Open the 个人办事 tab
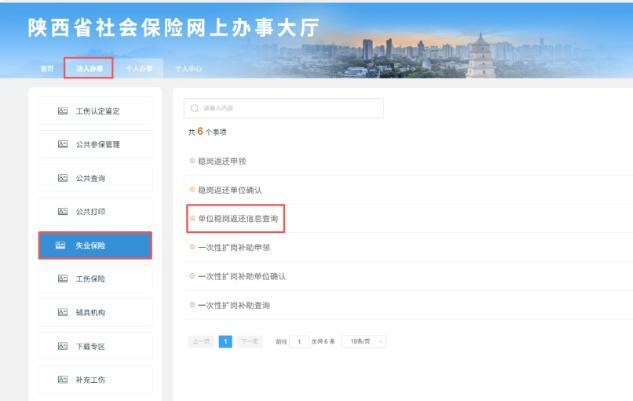Image resolution: width=633 pixels, height=401 pixels. tap(139, 68)
